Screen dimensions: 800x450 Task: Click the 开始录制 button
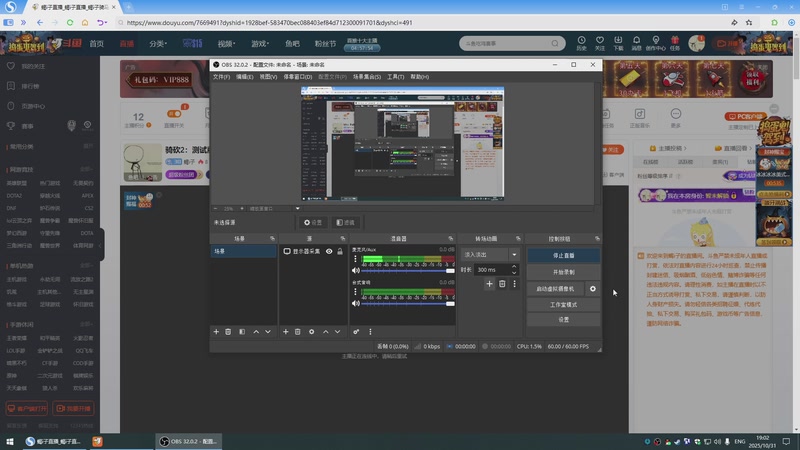tap(564, 272)
